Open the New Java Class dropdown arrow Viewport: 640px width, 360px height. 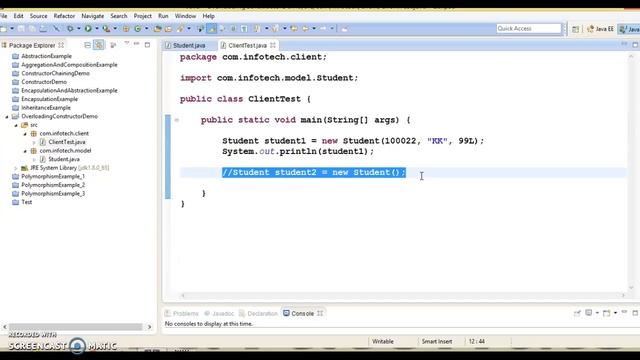(x=147, y=29)
